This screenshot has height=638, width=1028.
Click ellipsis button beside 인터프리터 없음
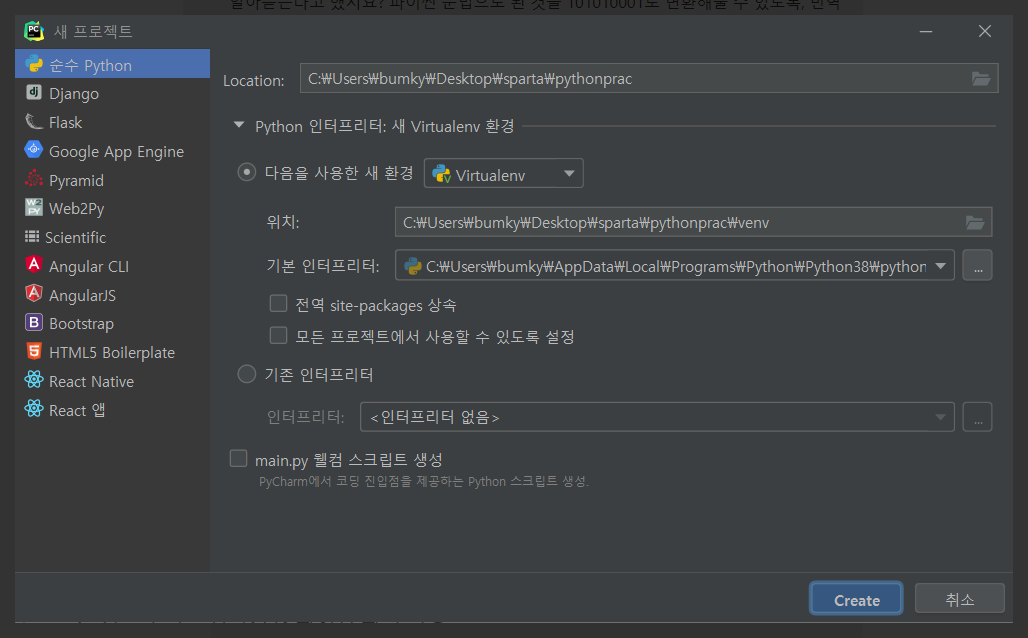[x=978, y=417]
